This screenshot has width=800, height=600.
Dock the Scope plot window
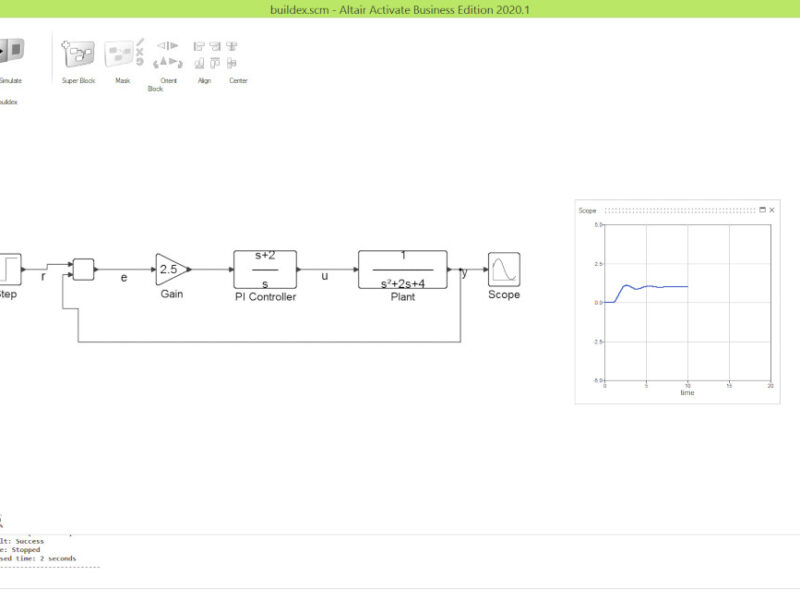(763, 210)
